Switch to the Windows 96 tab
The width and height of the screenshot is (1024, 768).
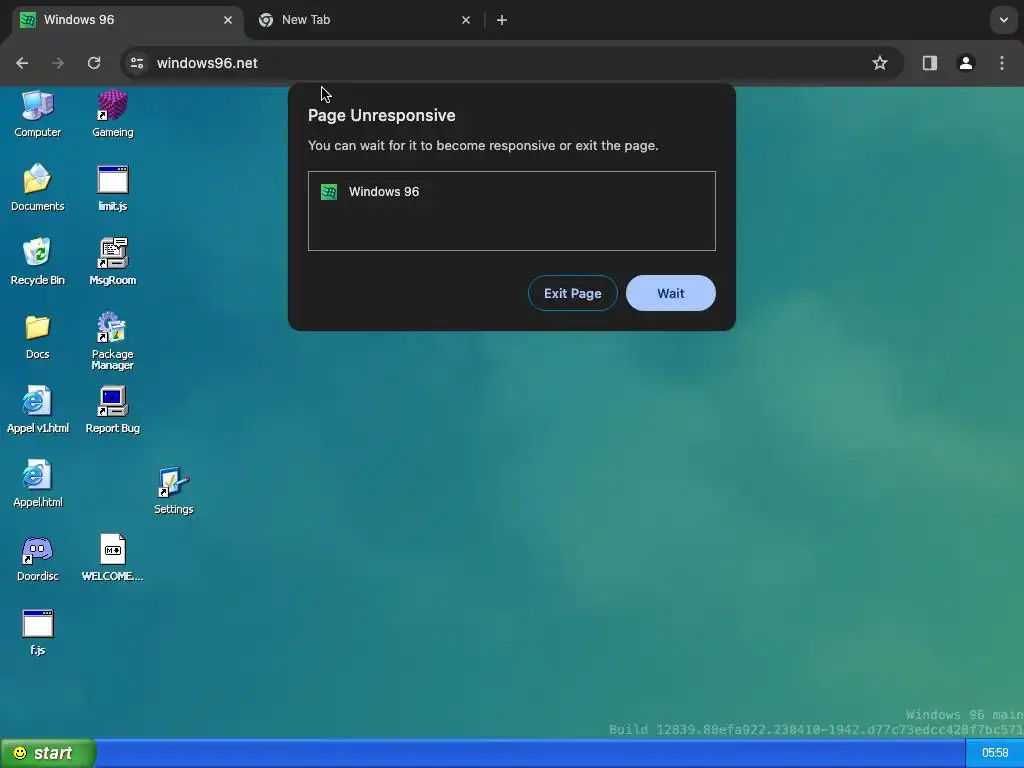pyautogui.click(x=127, y=20)
